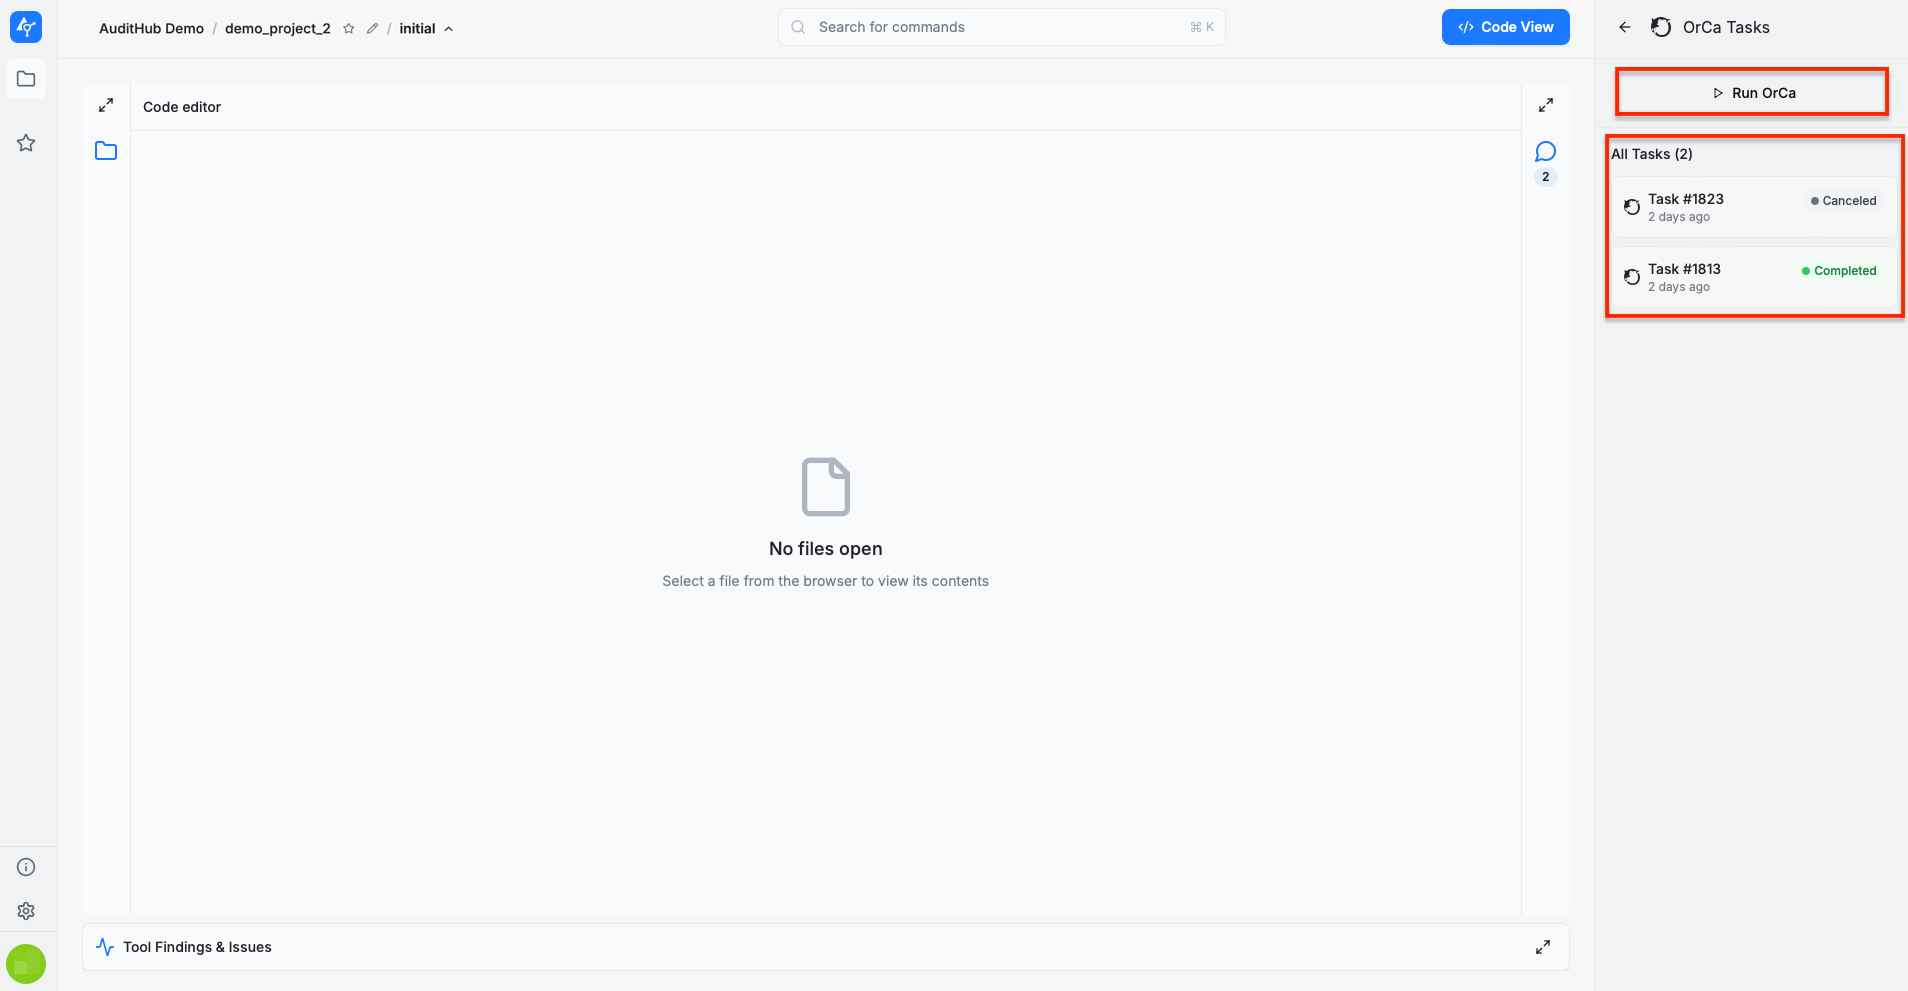Open comments bubble icon
1908x991 pixels.
tap(1545, 152)
